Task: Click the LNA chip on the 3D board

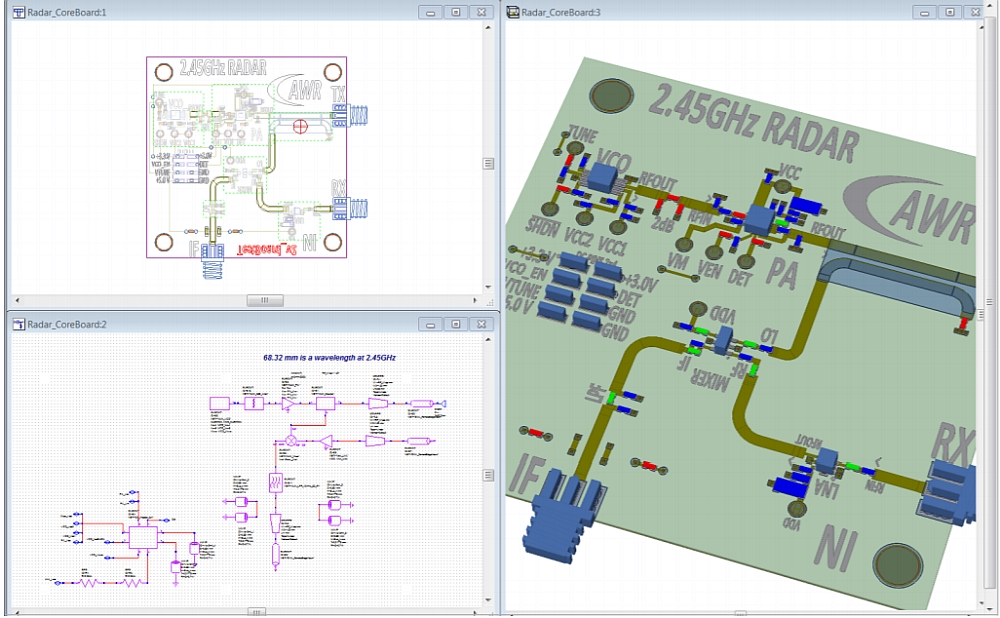Action: [826, 461]
